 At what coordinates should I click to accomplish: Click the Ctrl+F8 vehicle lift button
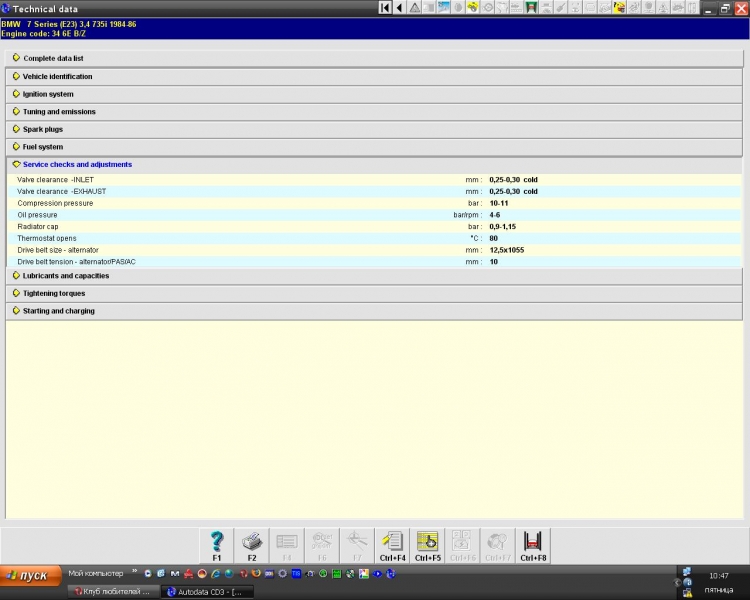533,546
